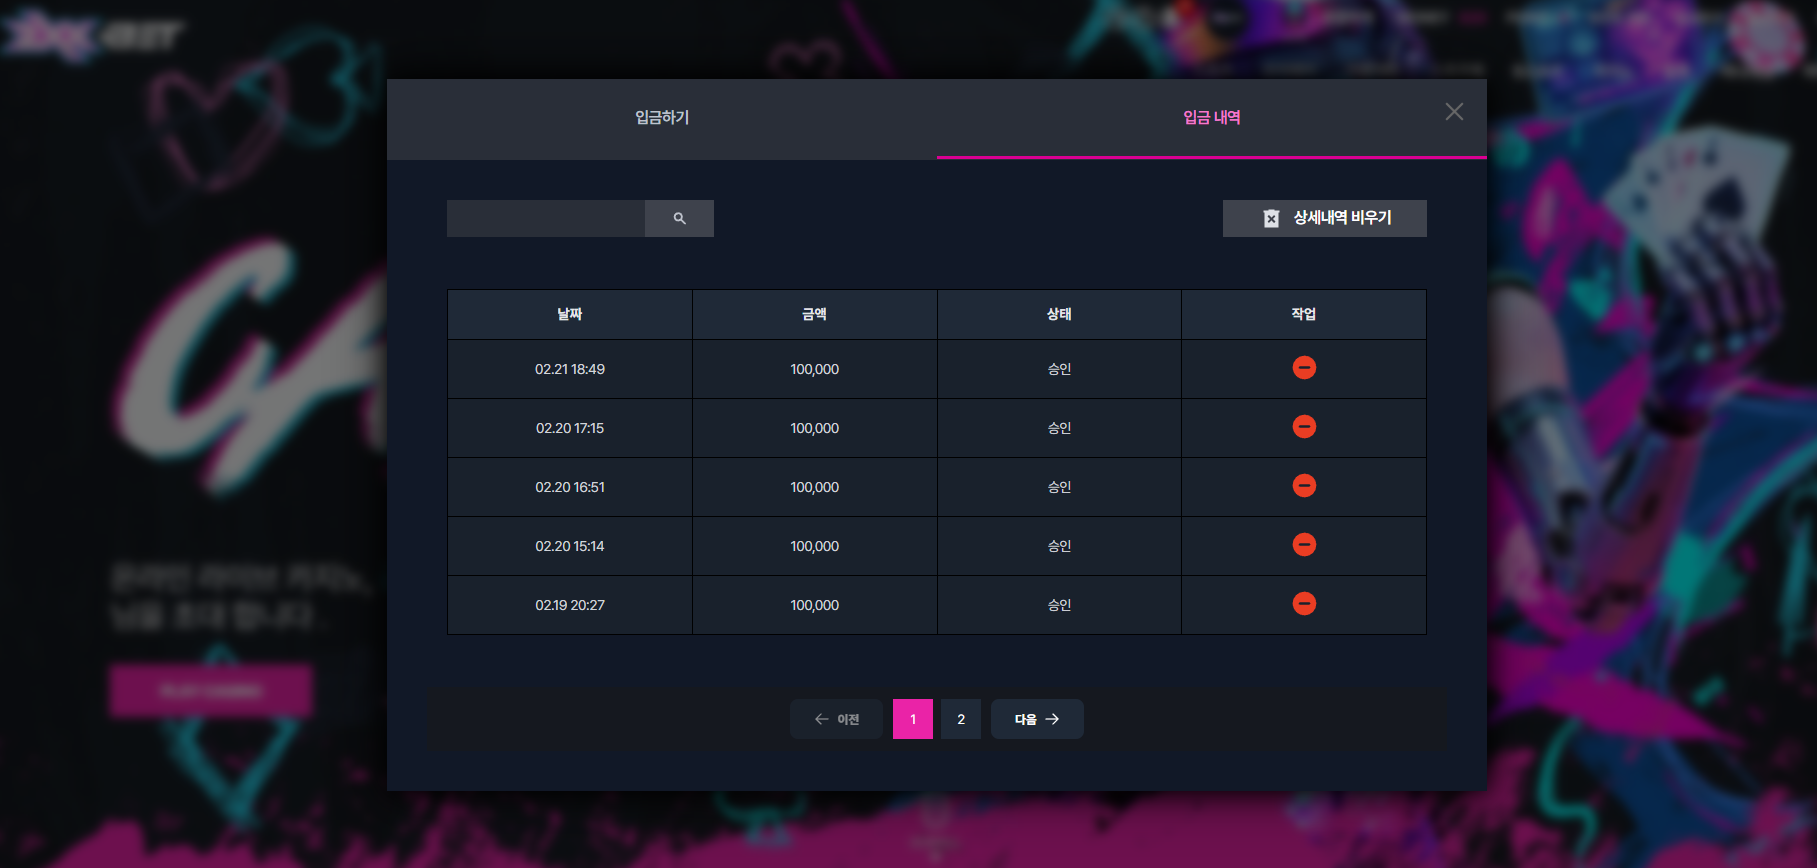Delete the 02.21 18:49 deposit record
This screenshot has height=868, width=1817.
(x=1304, y=368)
